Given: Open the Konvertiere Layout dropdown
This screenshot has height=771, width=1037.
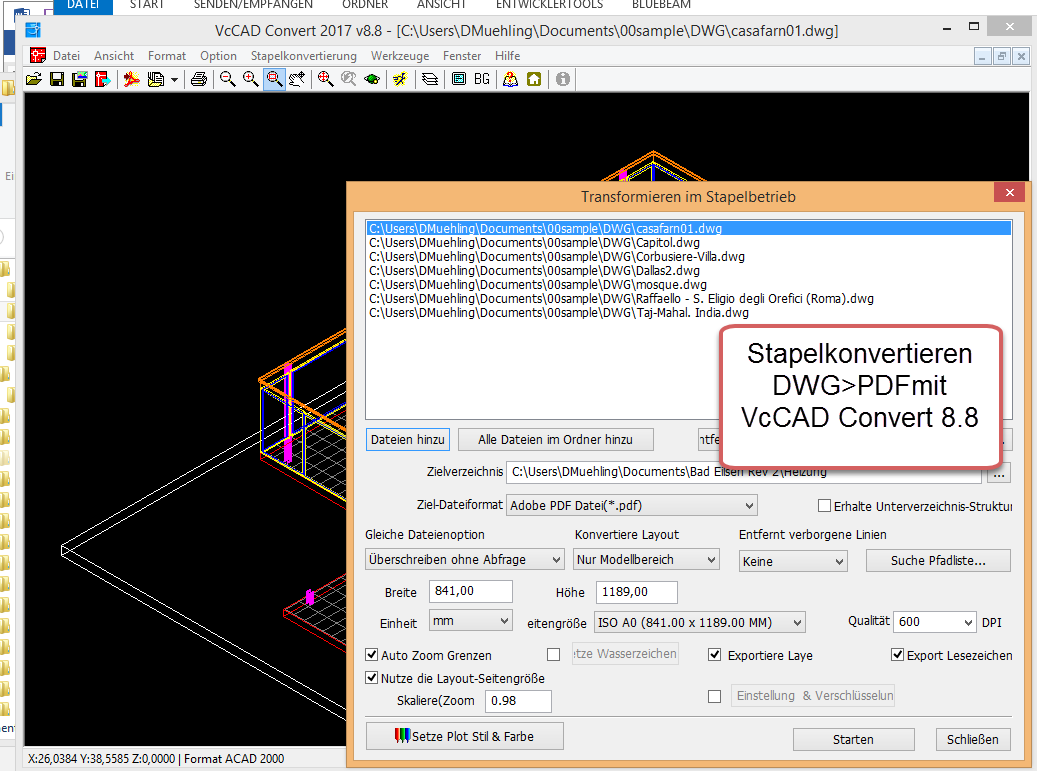Looking at the screenshot, I should point(646,561).
